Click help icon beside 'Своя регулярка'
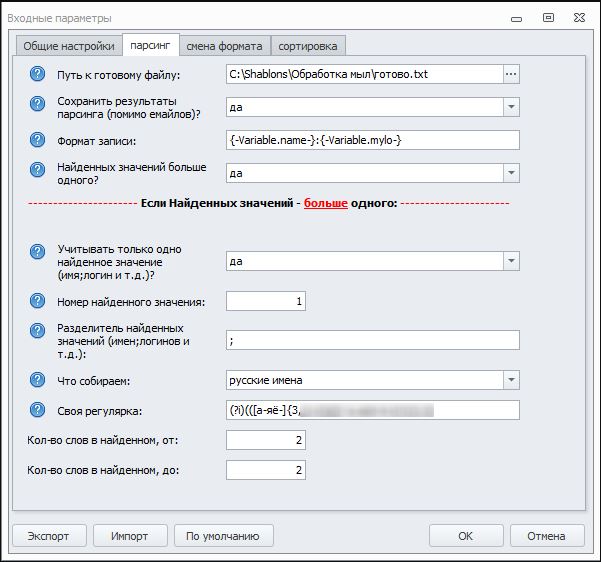 click(x=38, y=410)
